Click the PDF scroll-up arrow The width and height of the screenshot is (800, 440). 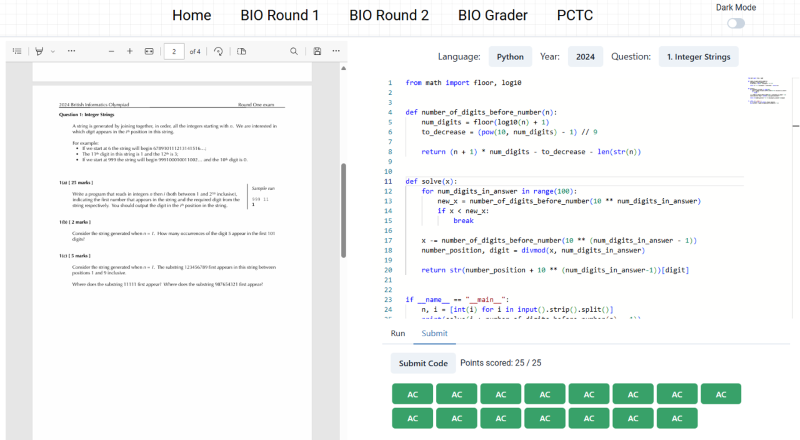click(343, 68)
